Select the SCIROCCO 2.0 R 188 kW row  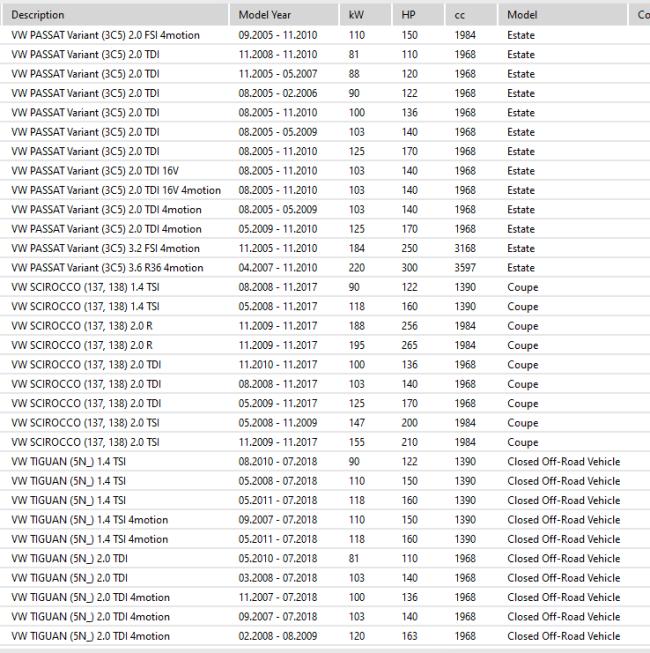coord(325,326)
